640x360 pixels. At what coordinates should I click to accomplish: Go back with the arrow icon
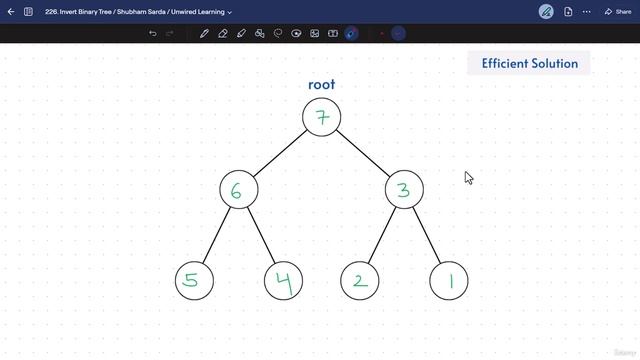click(x=11, y=12)
